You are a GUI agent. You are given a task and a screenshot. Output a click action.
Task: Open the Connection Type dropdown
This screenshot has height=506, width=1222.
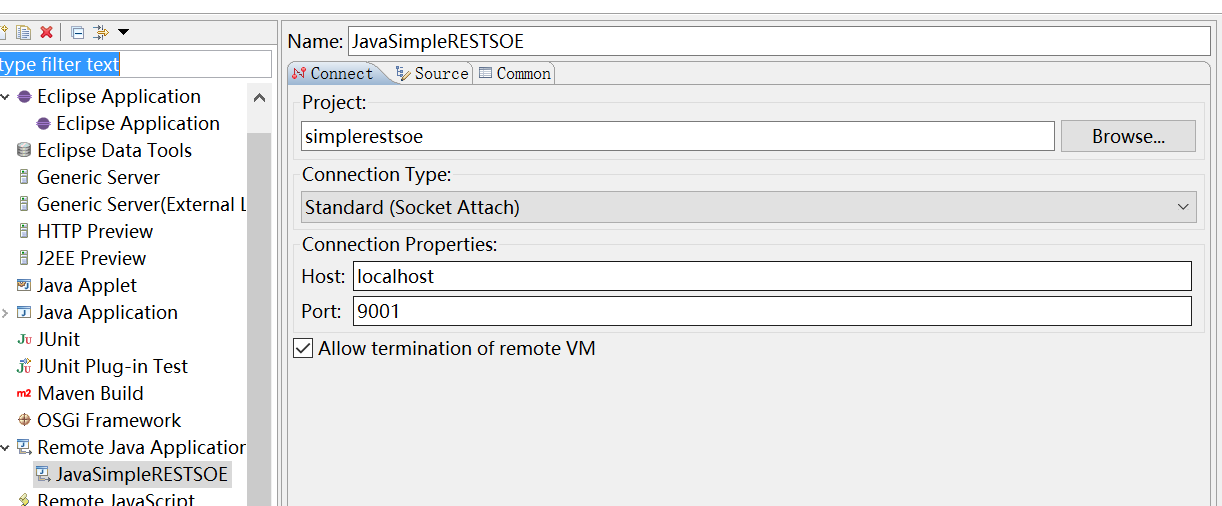749,208
